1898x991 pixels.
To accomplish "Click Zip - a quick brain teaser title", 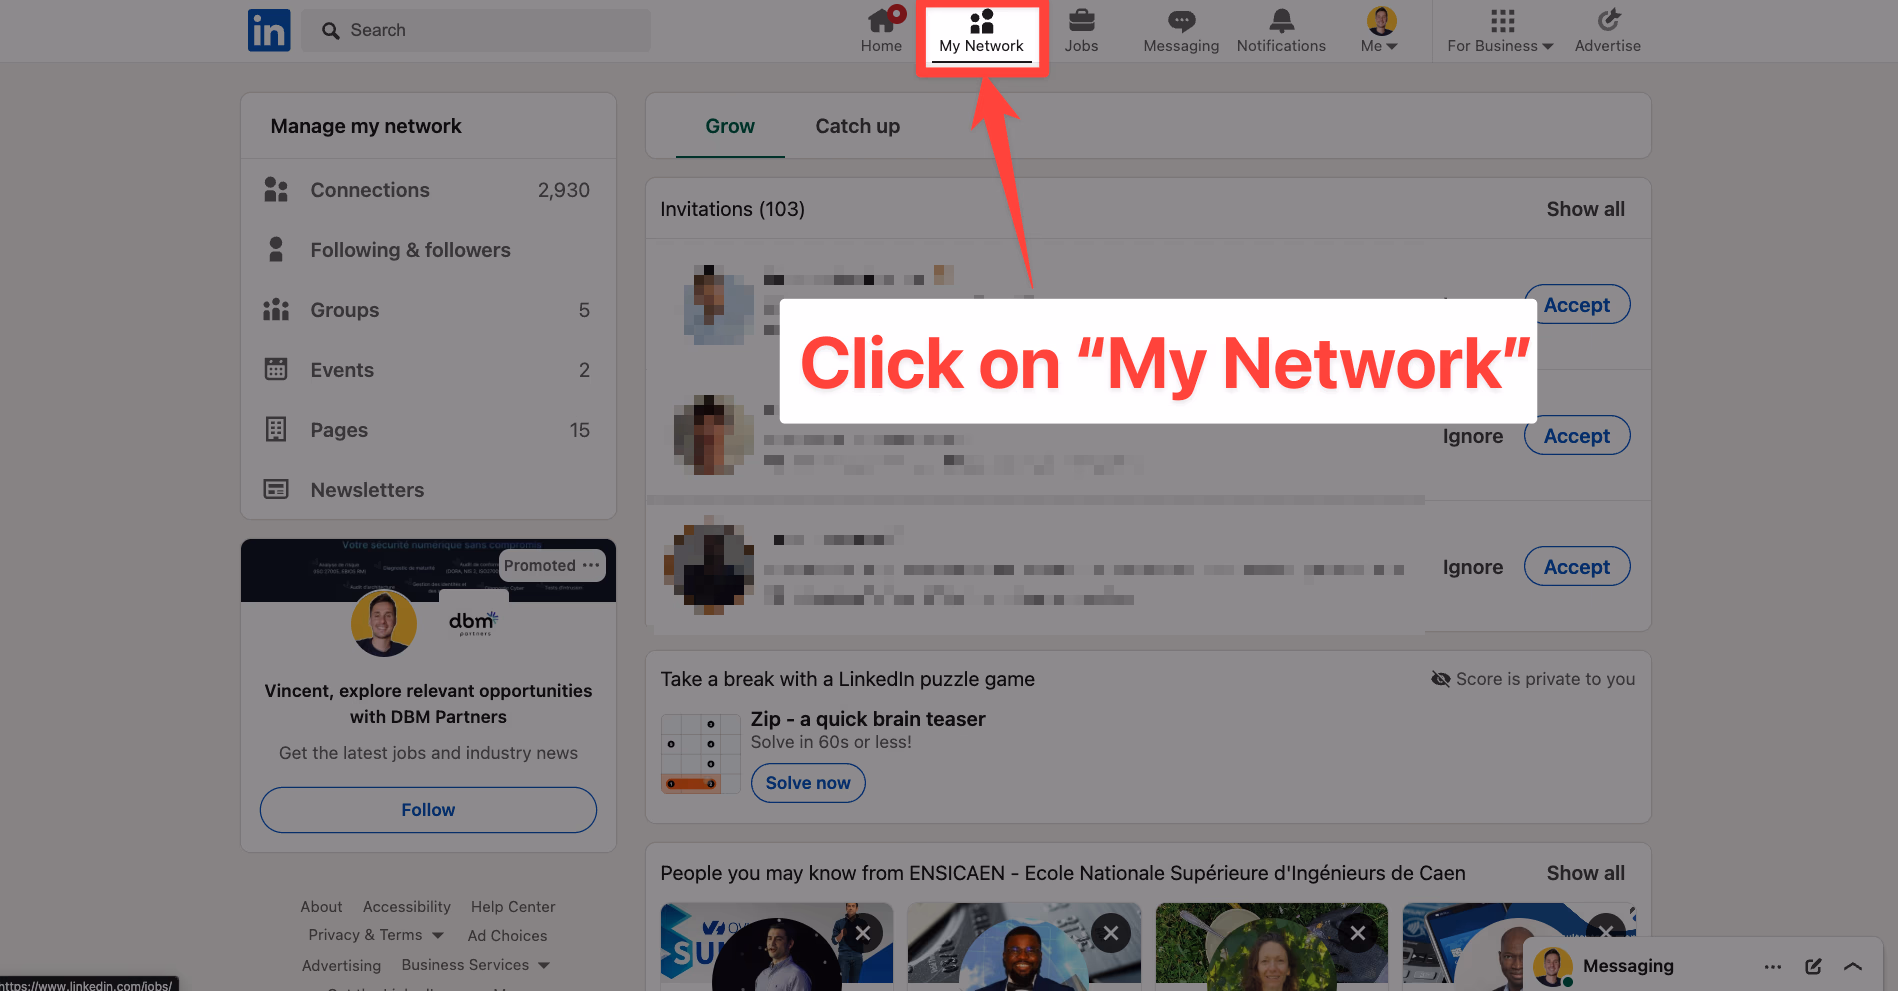I will tap(868, 719).
